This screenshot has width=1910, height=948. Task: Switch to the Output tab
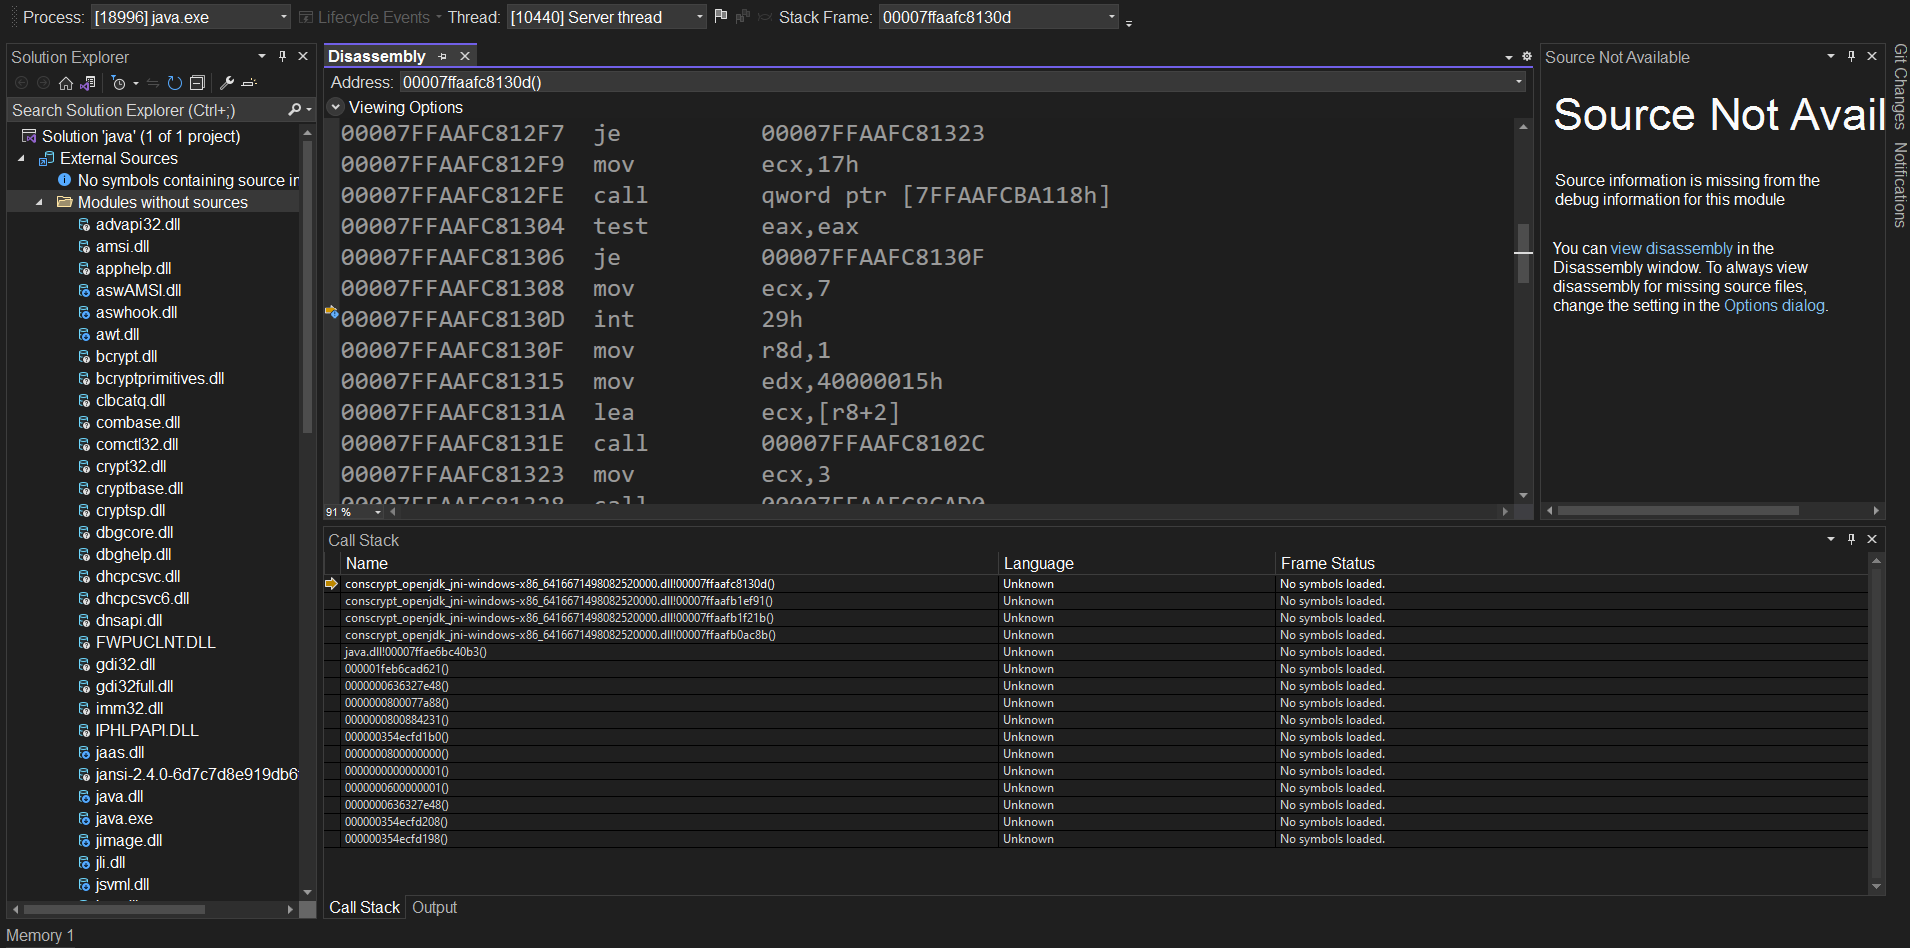[434, 907]
